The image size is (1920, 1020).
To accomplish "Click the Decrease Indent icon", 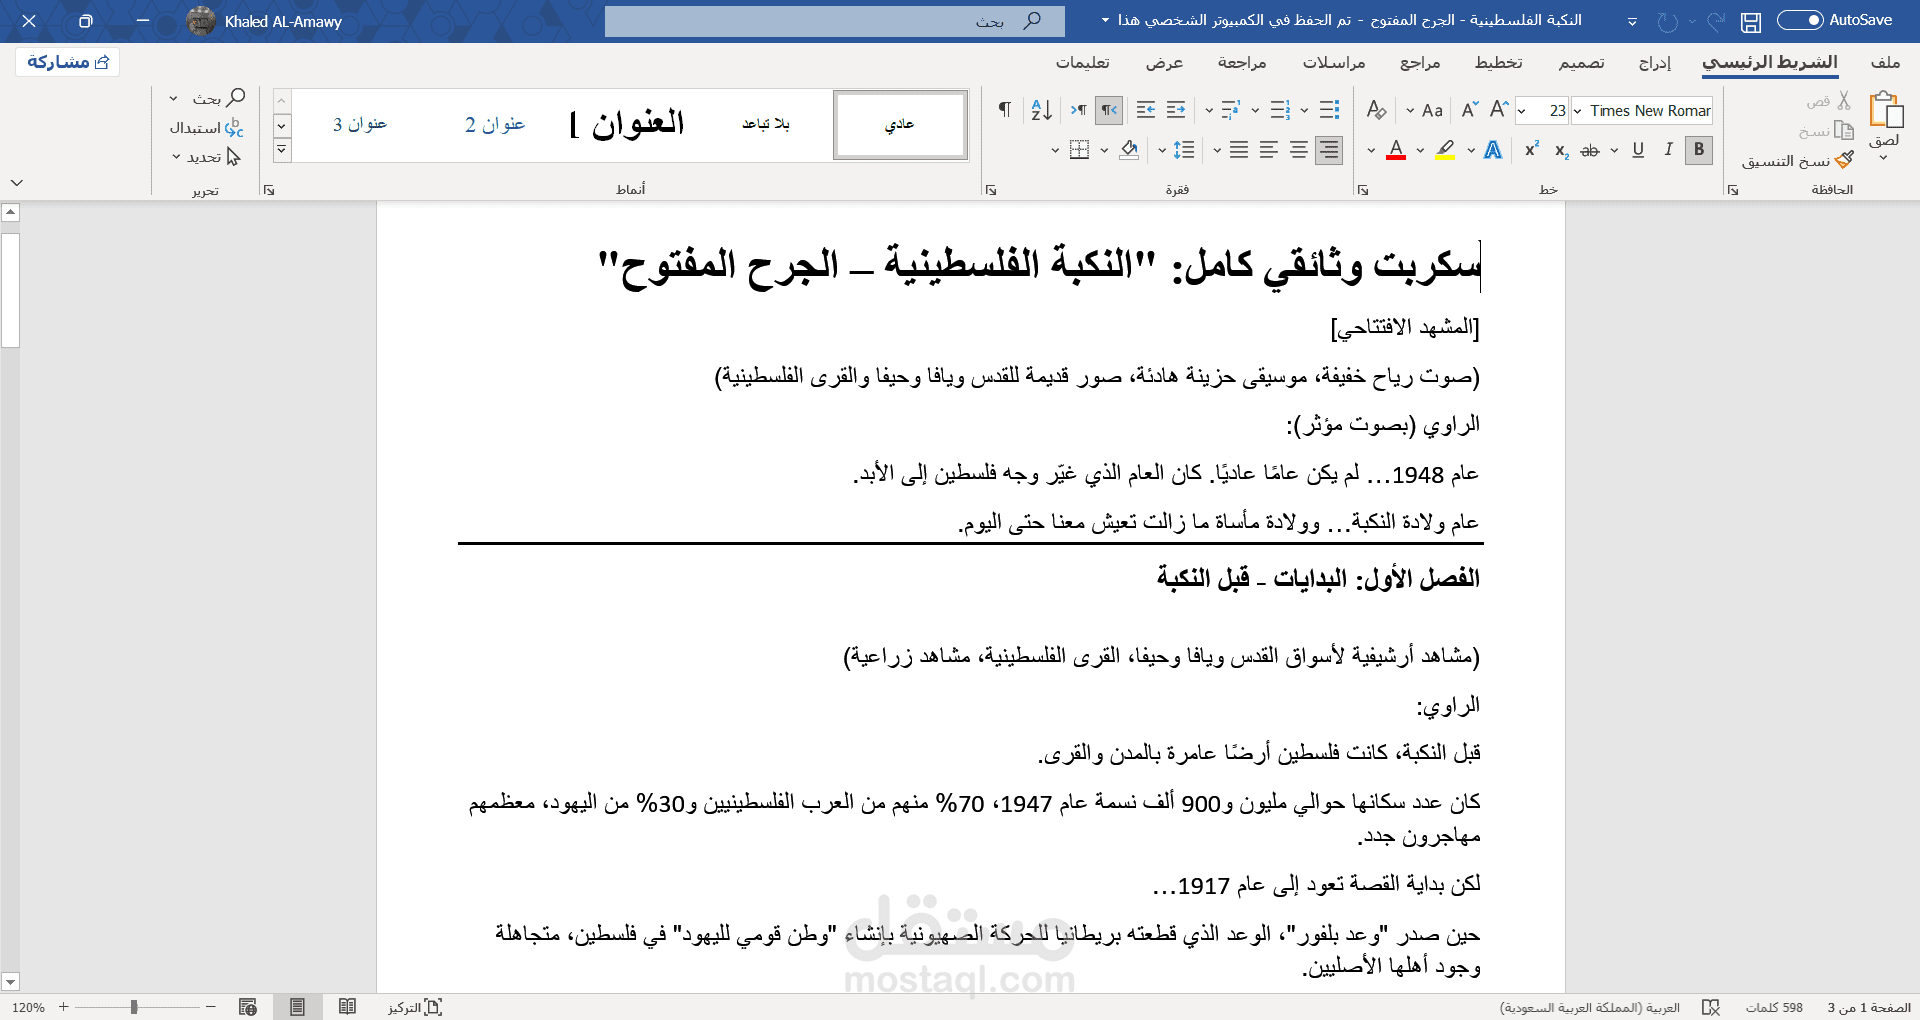I will [1176, 110].
